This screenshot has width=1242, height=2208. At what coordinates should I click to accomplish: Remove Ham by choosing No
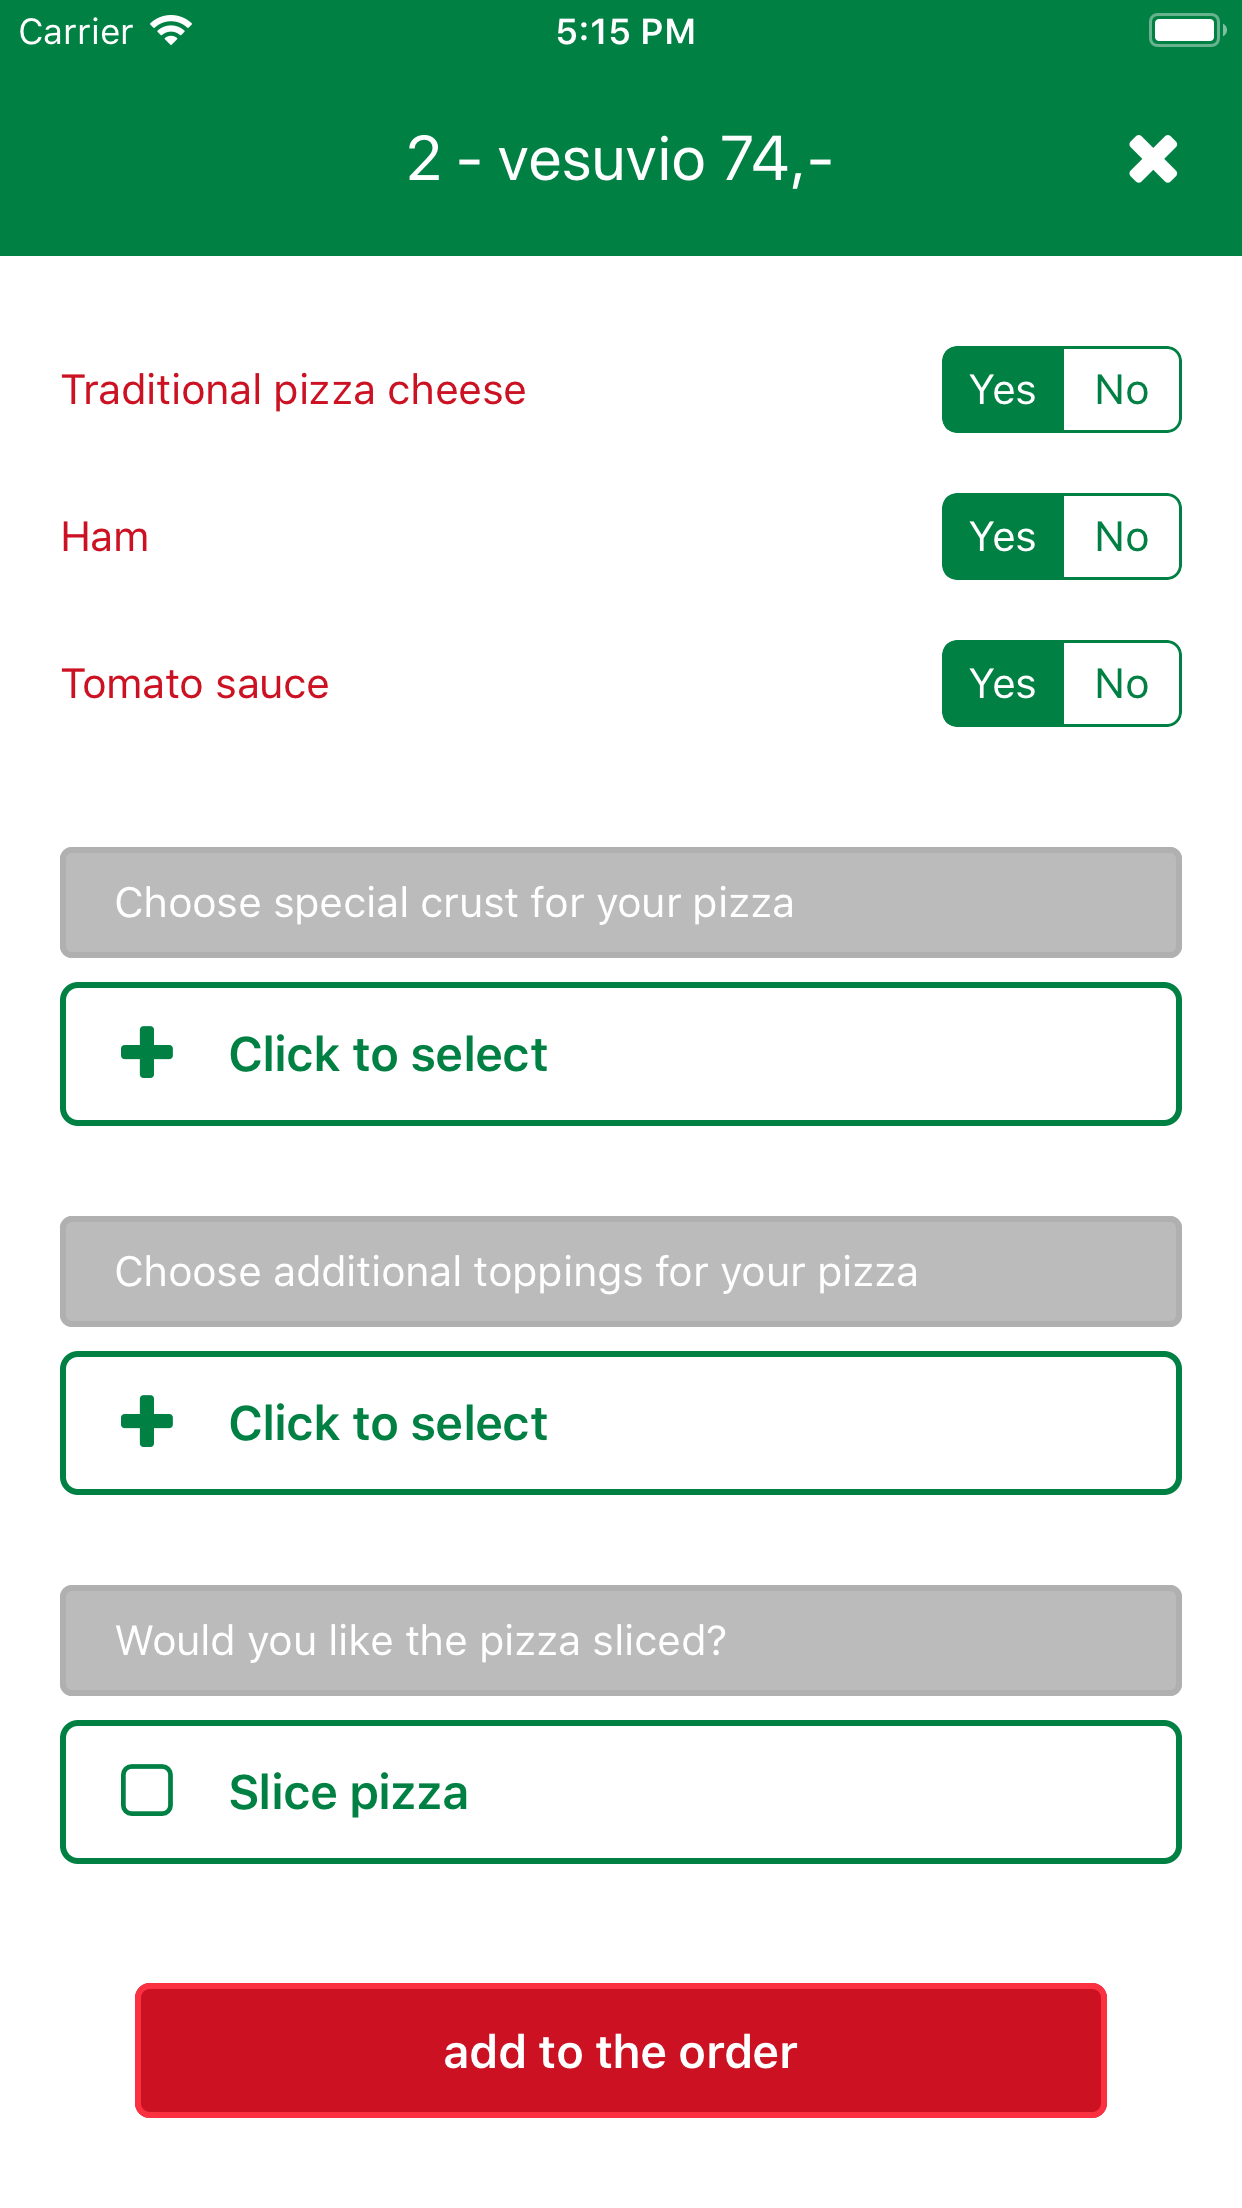pos(1121,537)
